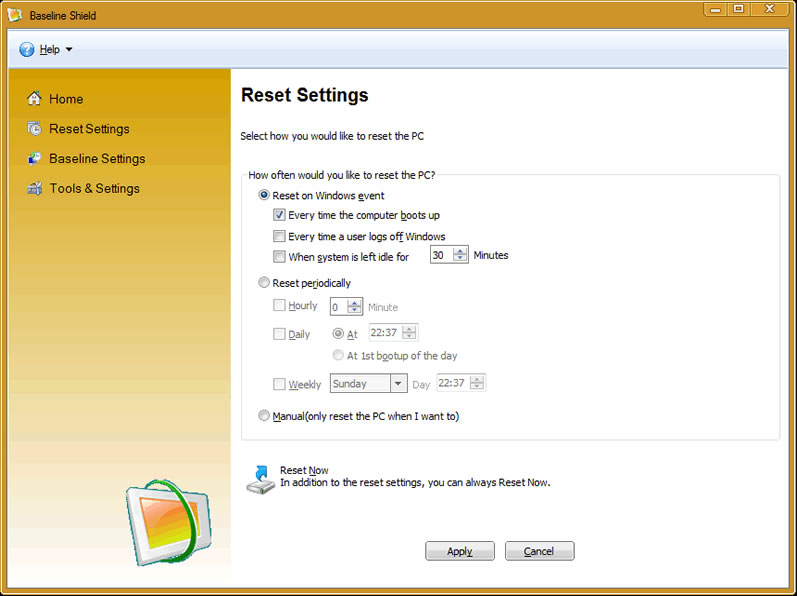Screen dimensions: 797x596
Task: Increase Hourly minute spinner up arrow
Action: click(354, 303)
